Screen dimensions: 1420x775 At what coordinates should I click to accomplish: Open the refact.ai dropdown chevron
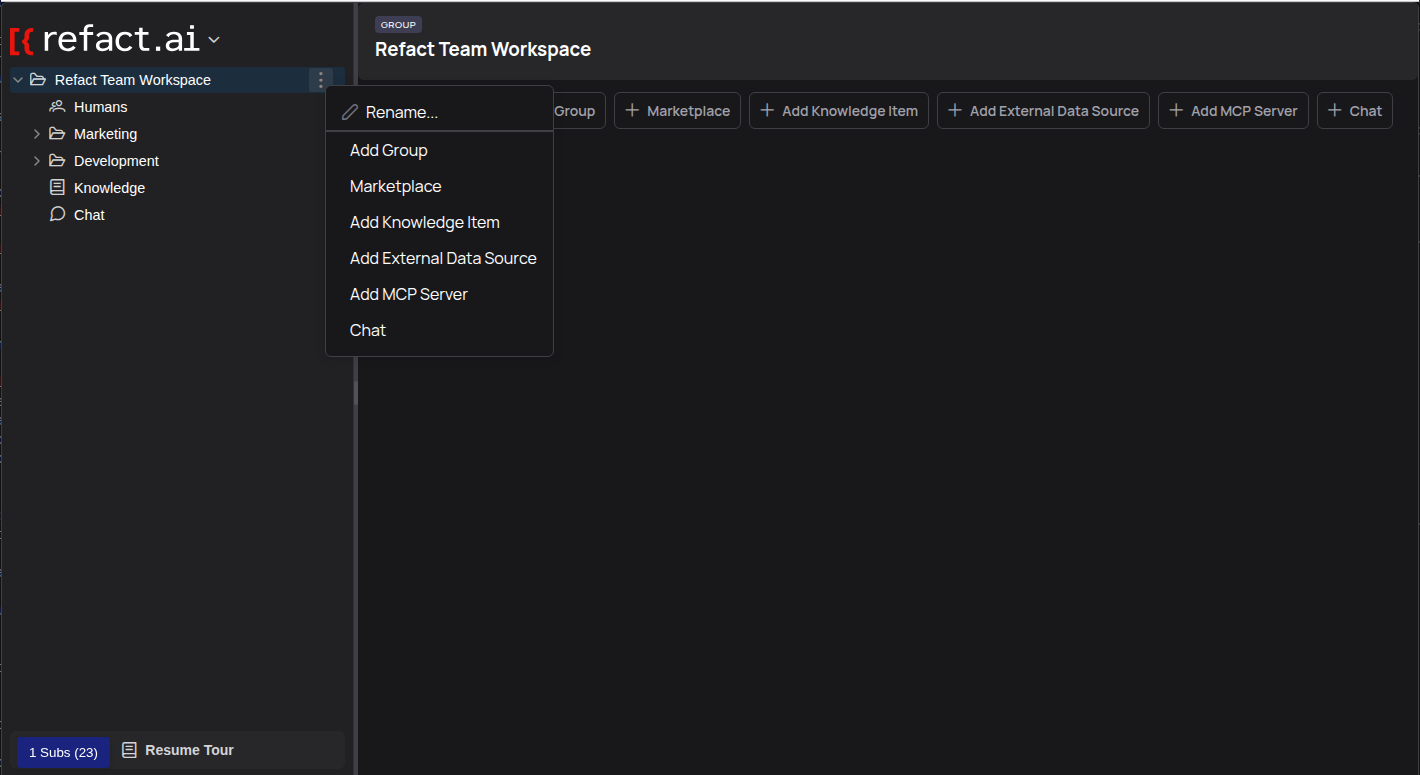tap(213, 41)
